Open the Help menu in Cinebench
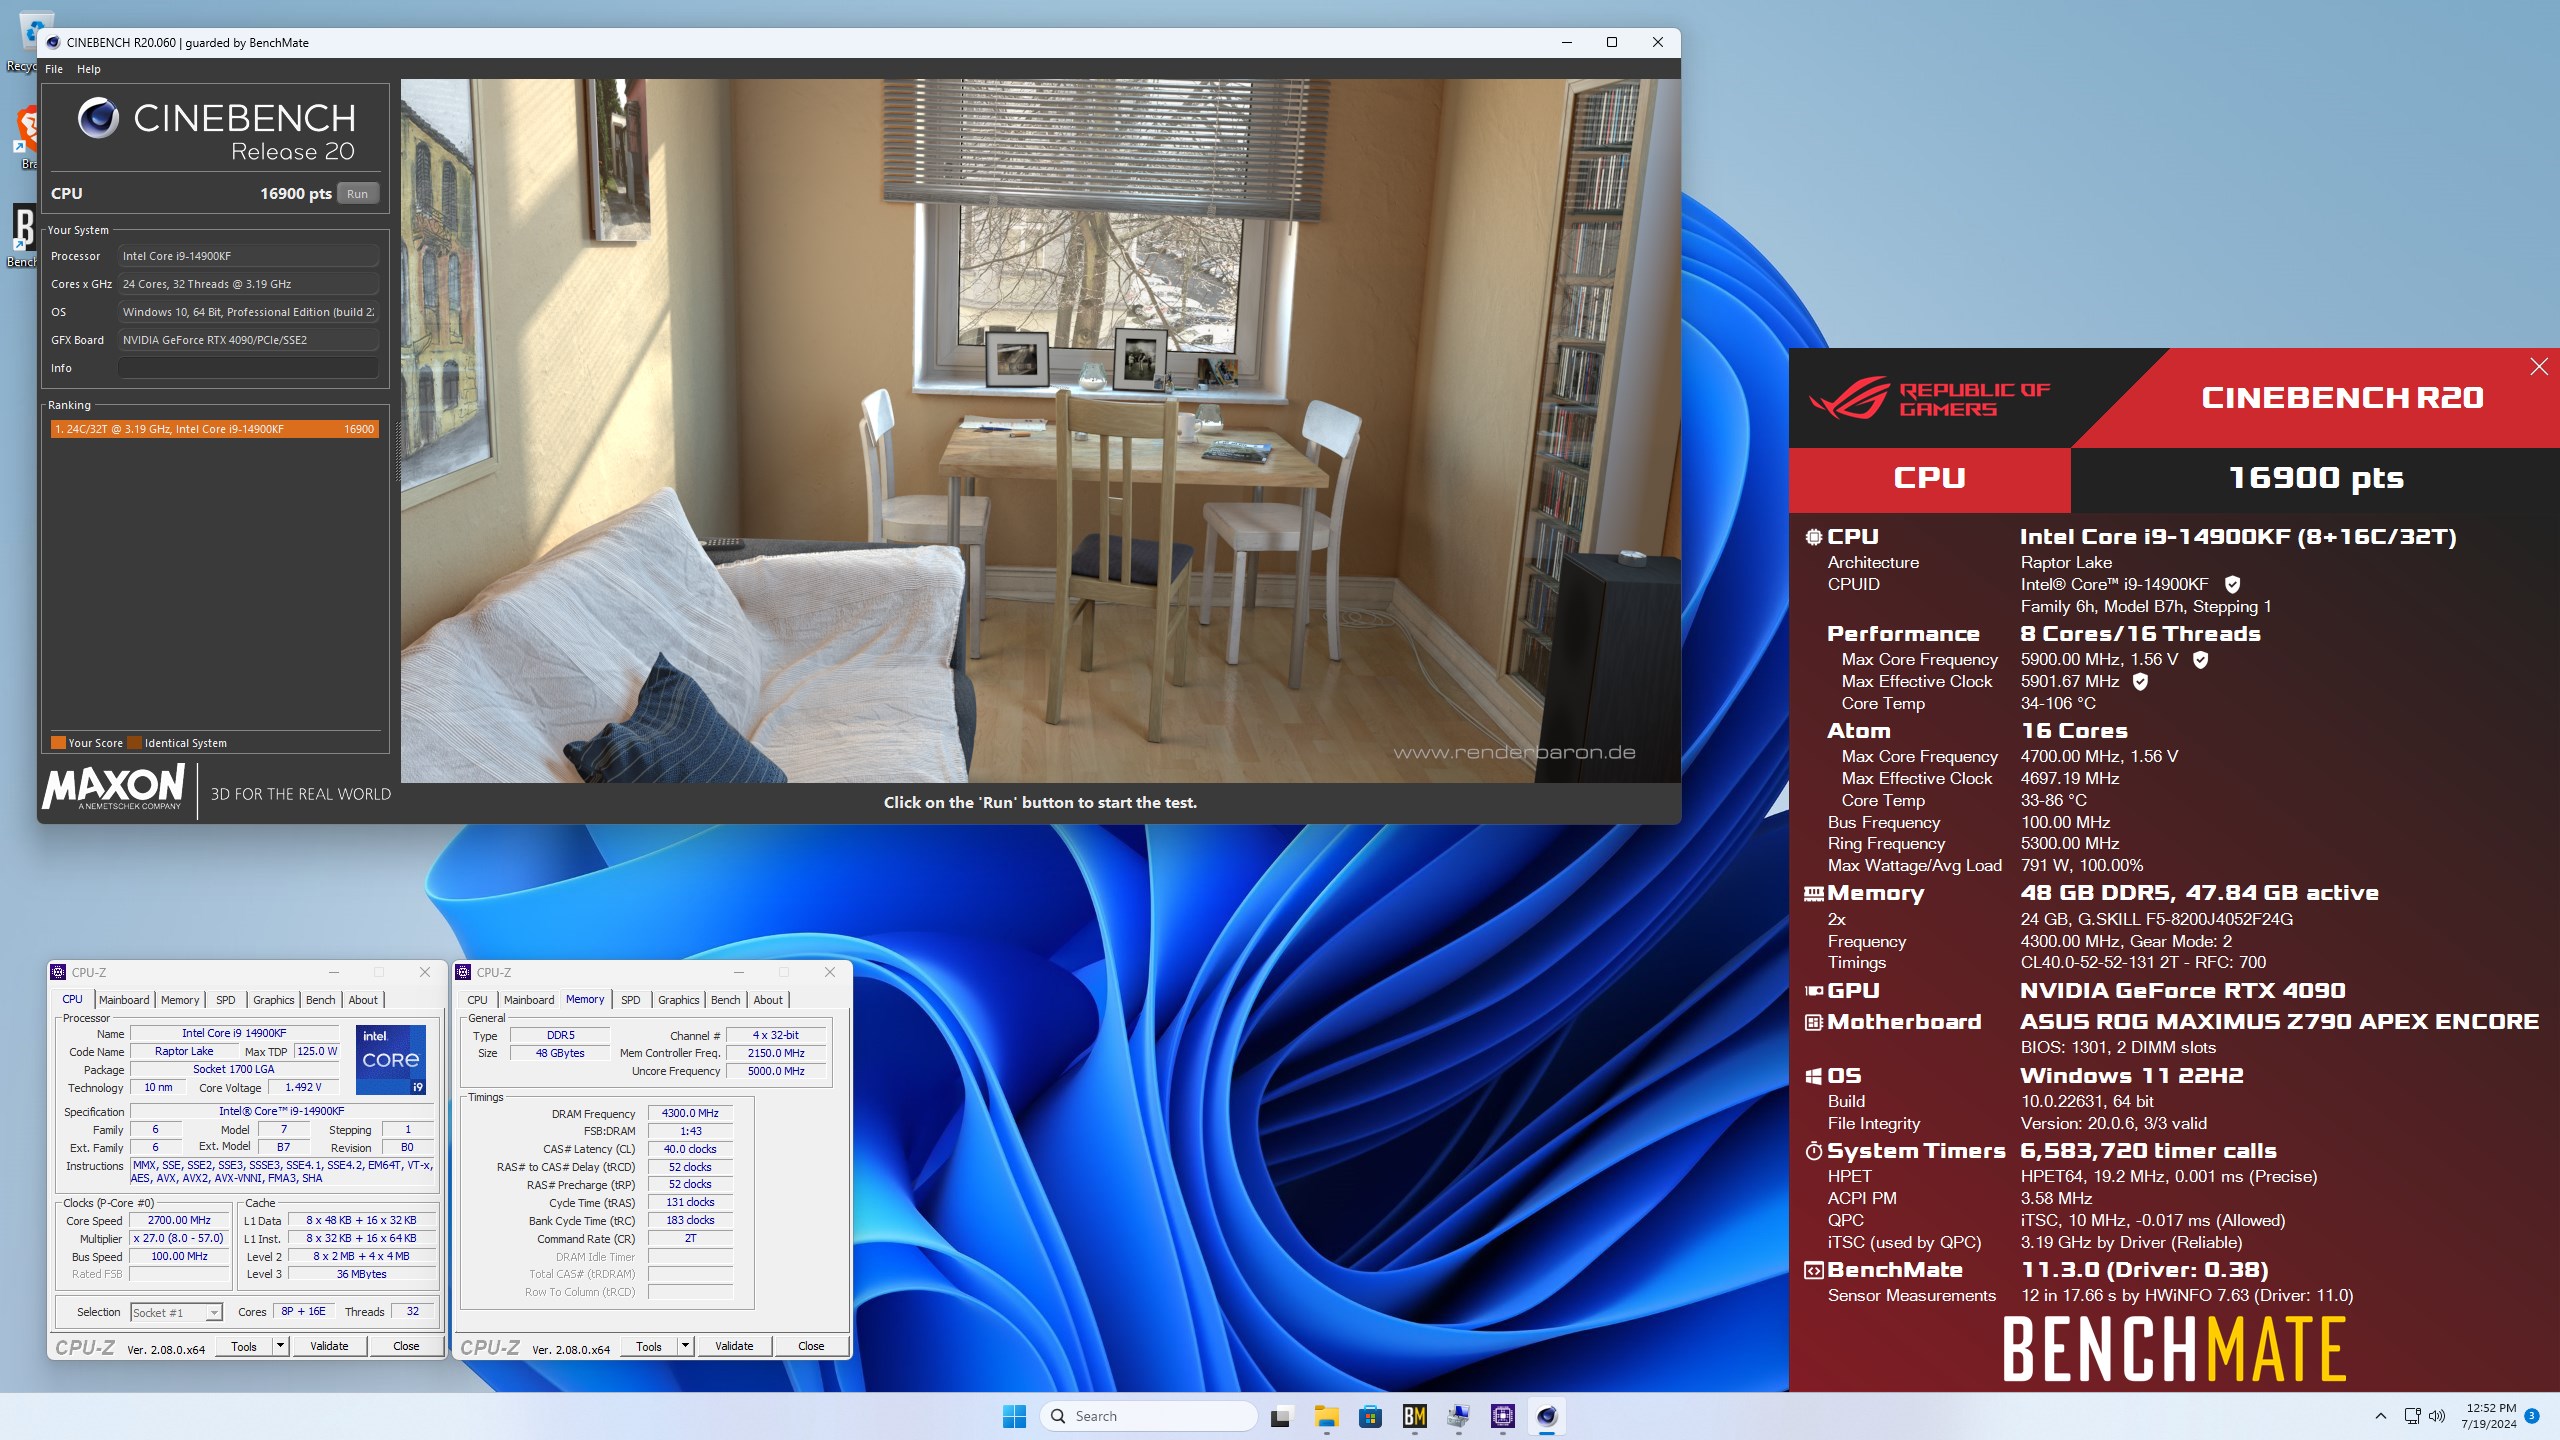2560x1440 pixels. [x=89, y=69]
